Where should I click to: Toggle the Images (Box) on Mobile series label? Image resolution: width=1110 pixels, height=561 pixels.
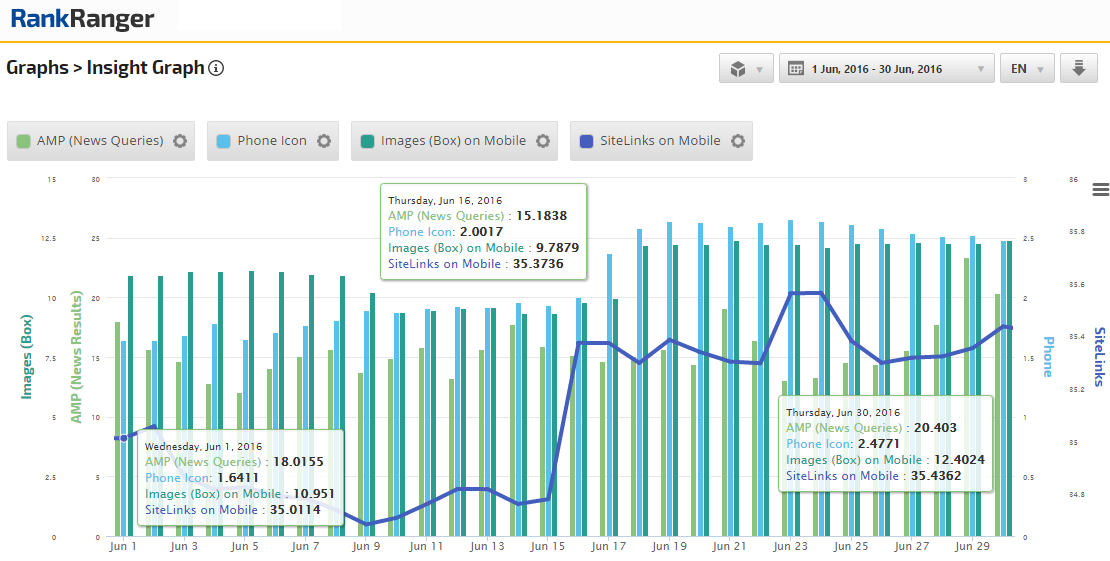tap(453, 141)
